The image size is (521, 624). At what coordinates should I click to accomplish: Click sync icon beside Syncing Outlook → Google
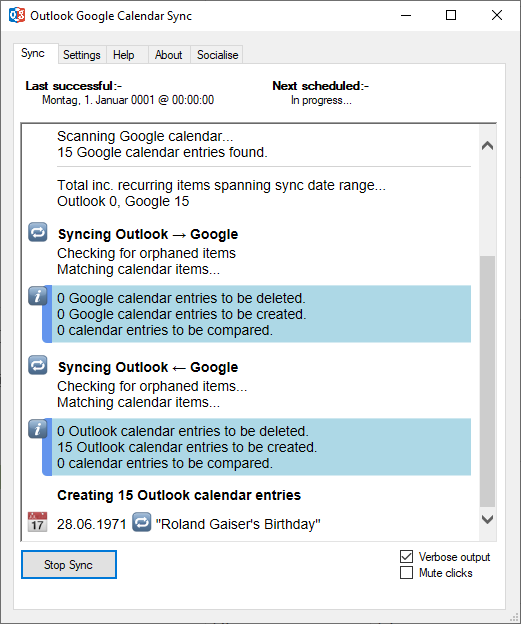pyautogui.click(x=38, y=232)
